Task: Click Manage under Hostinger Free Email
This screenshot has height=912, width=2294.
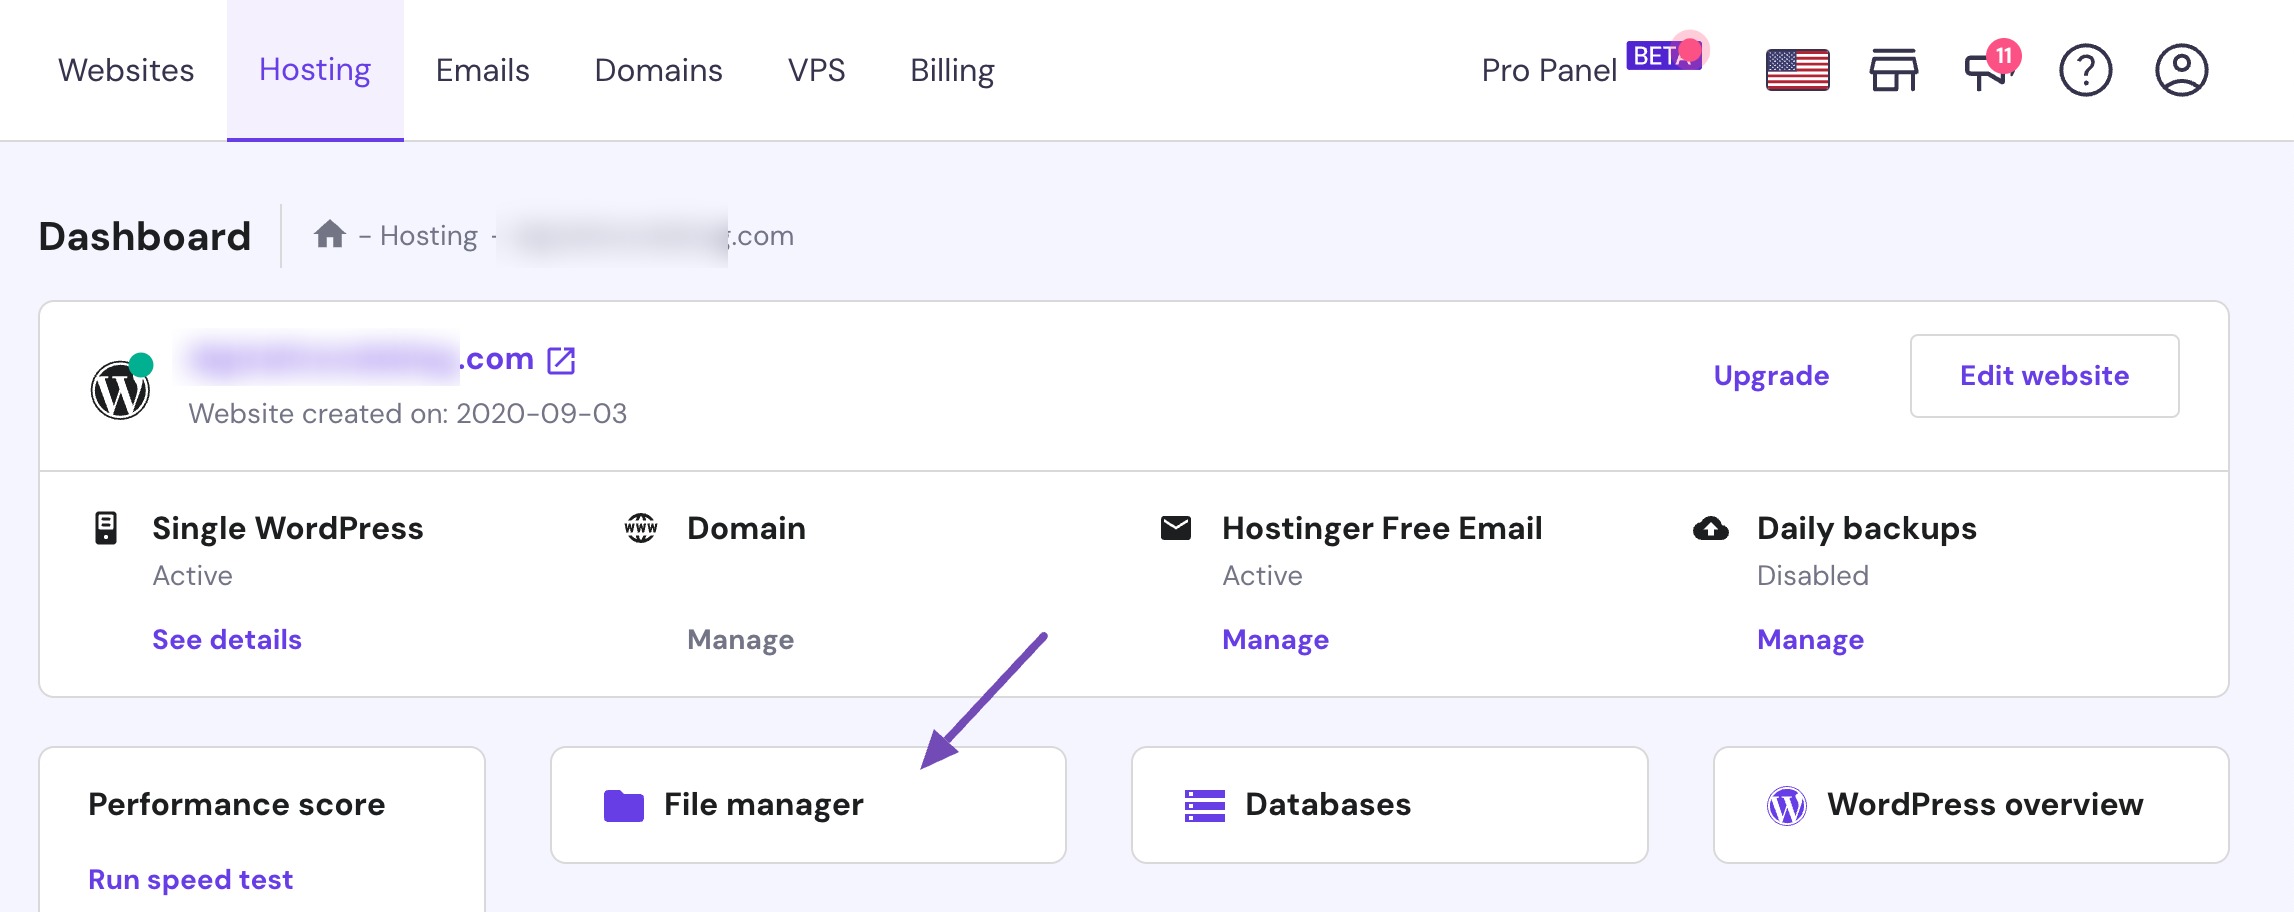Action: 1275,640
